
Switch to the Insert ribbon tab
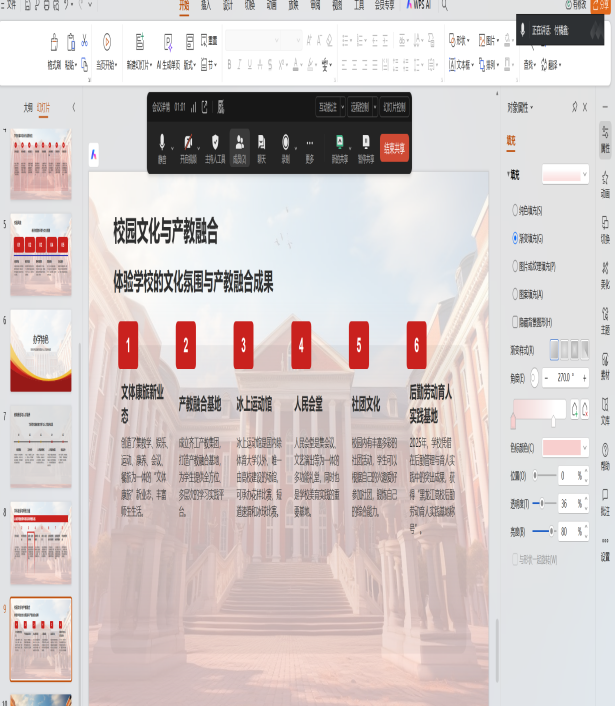pyautogui.click(x=206, y=5)
